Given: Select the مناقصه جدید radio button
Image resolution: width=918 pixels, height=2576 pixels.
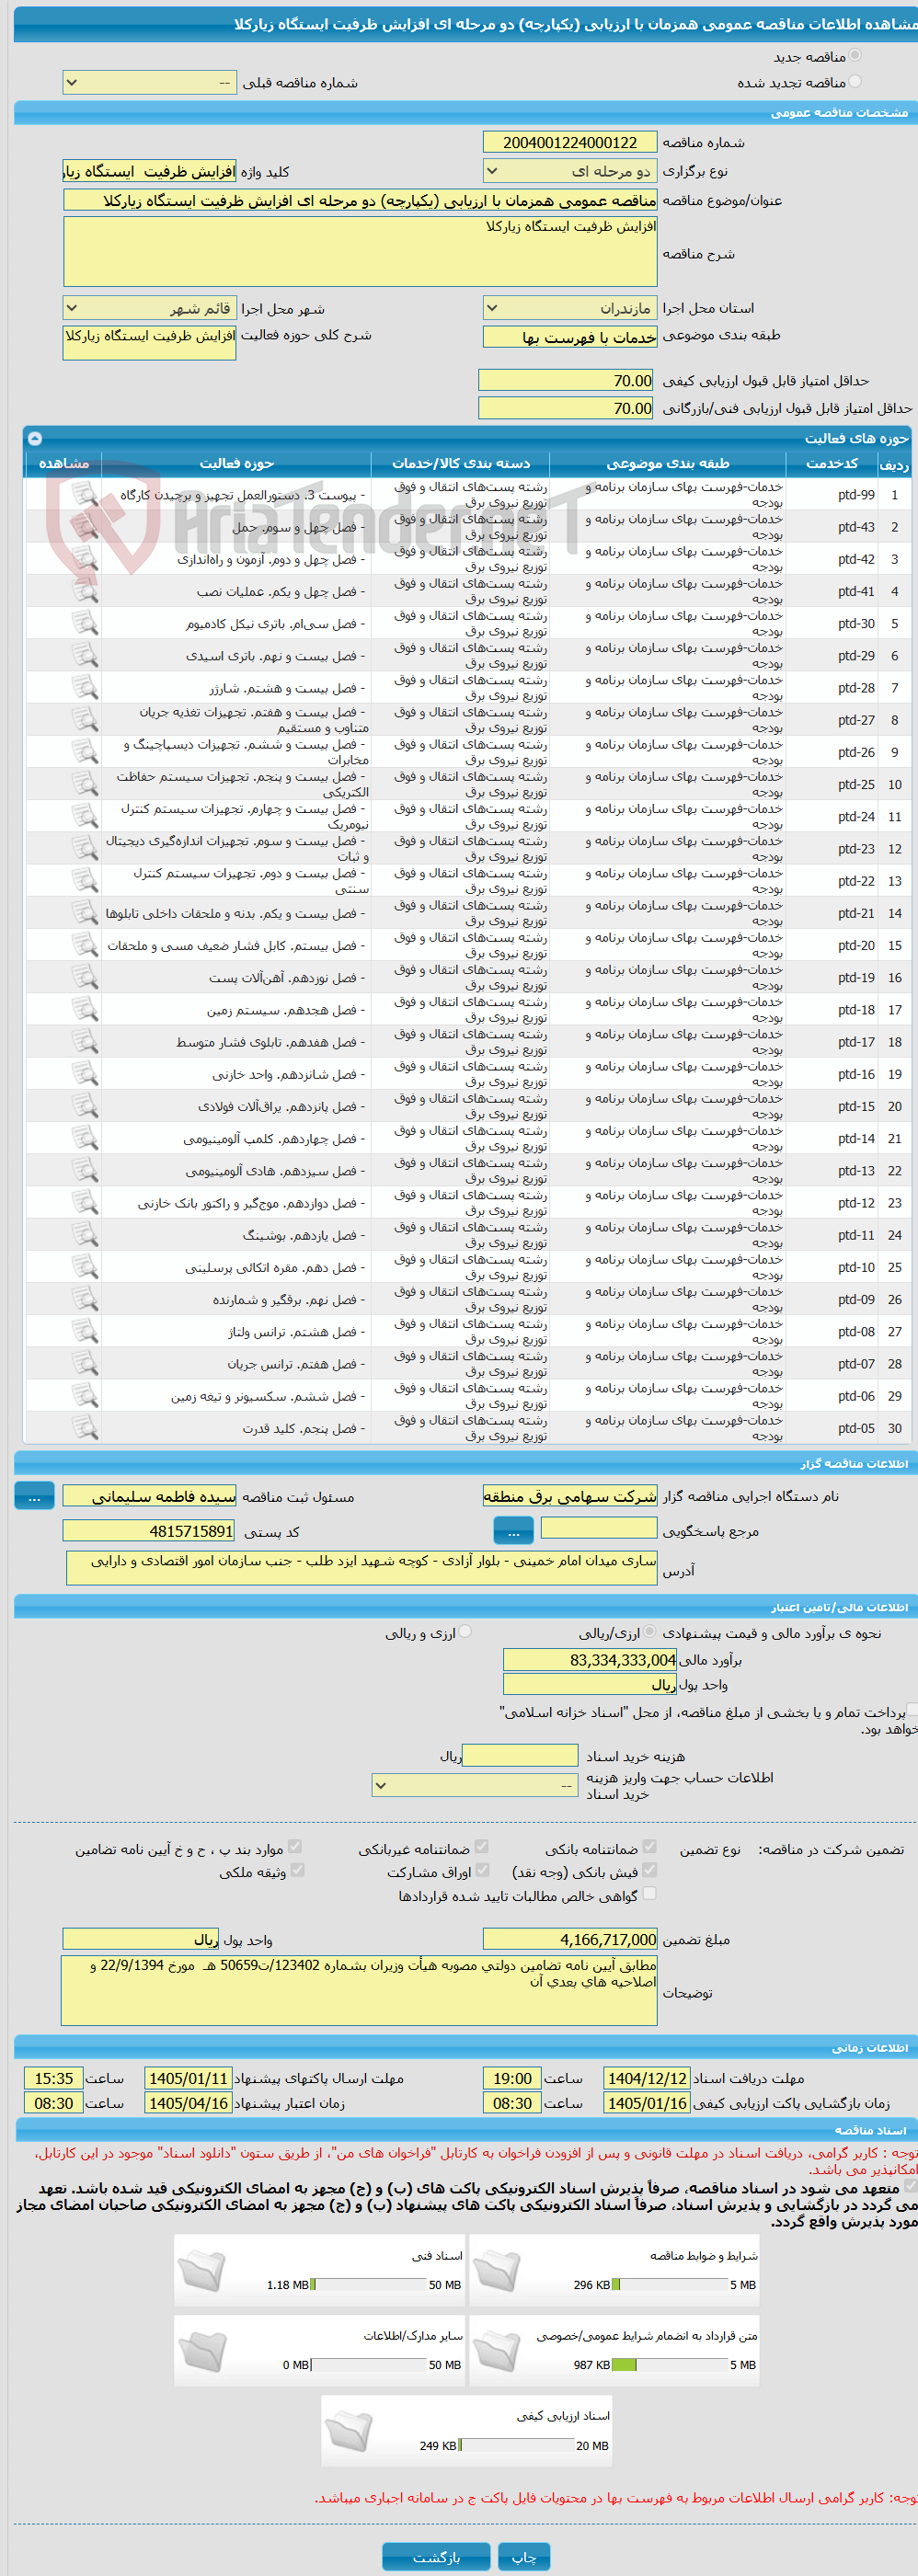Looking at the screenshot, I should pyautogui.click(x=855, y=56).
